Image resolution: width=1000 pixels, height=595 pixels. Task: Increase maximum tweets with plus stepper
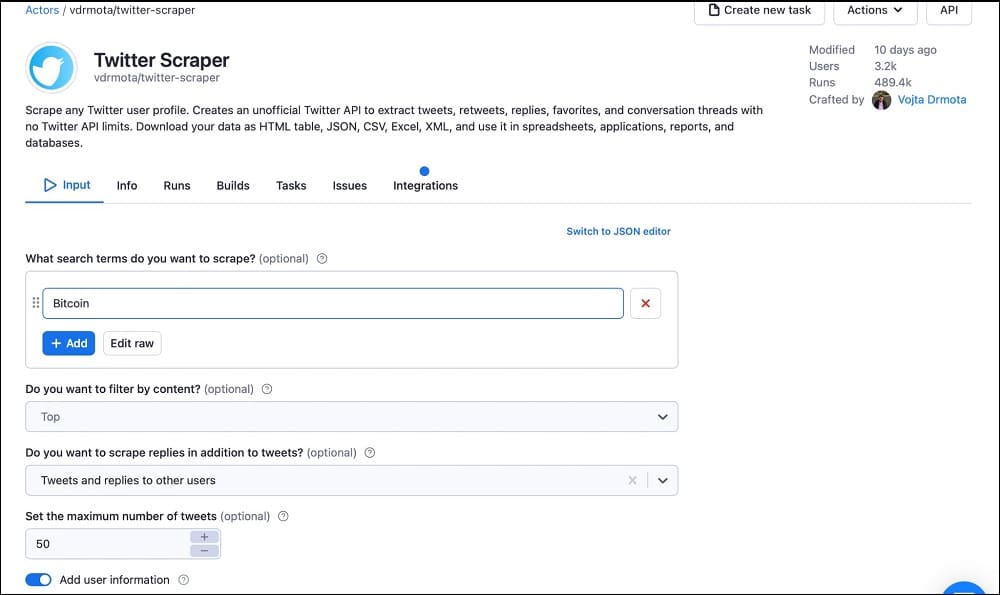204,537
